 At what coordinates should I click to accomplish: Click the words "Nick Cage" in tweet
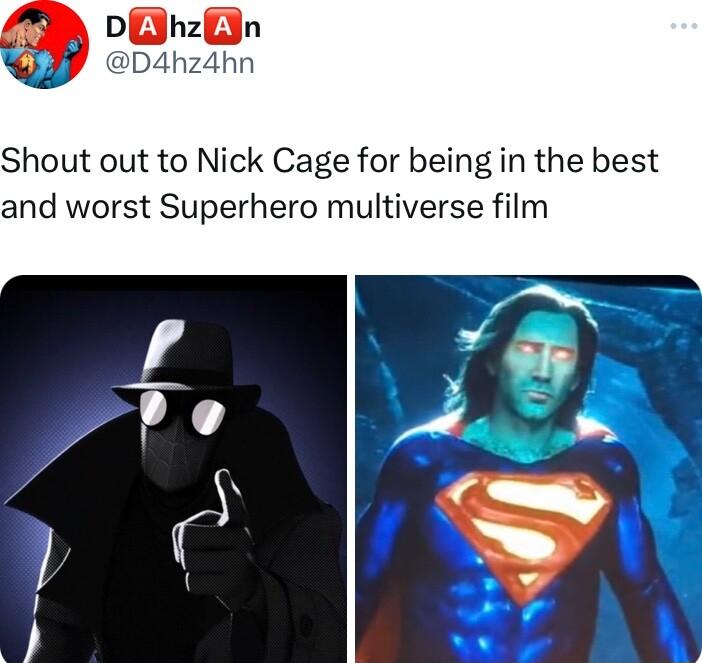click(x=273, y=161)
